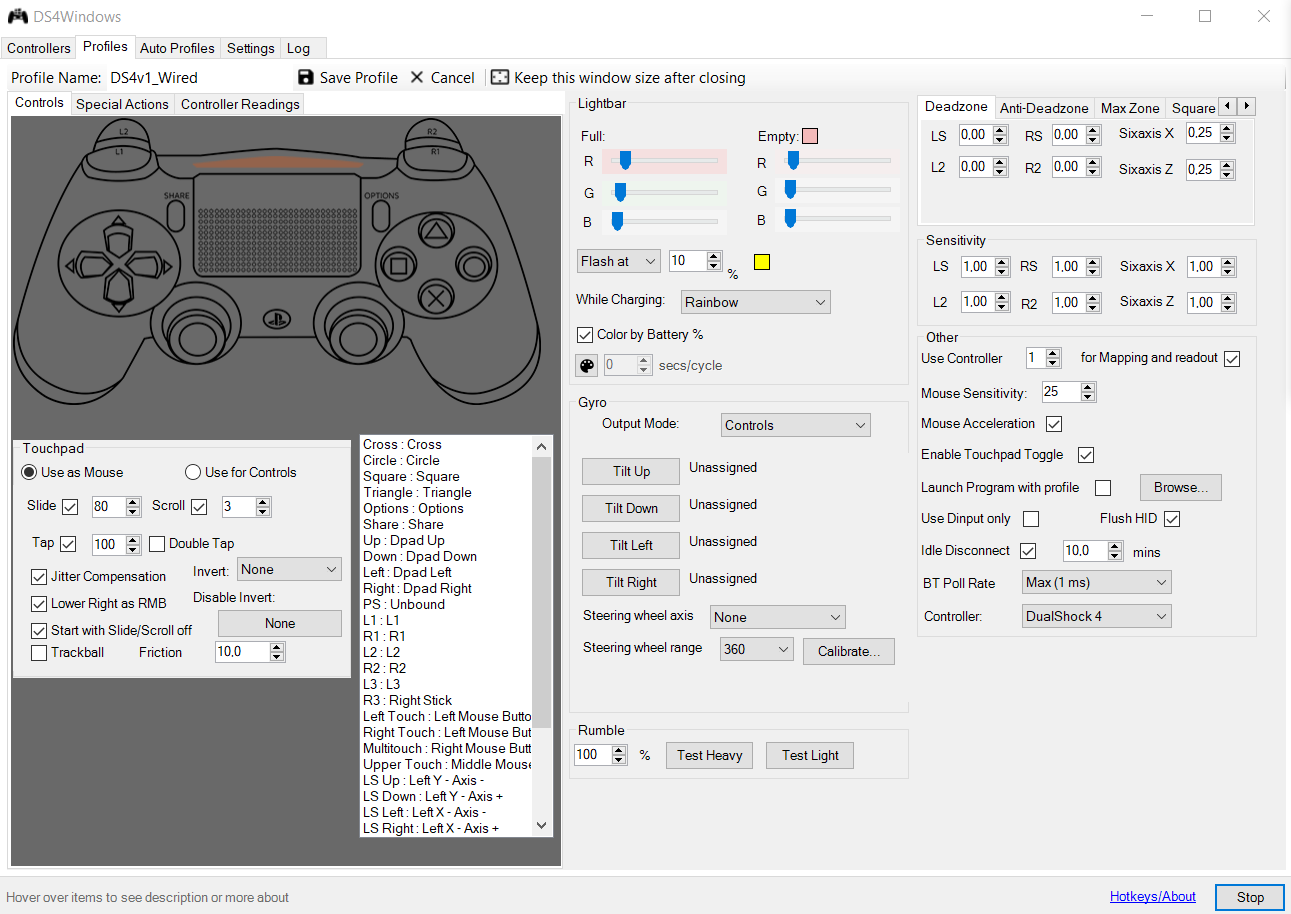The height and width of the screenshot is (914, 1291).
Task: Enable the Use Dinput only checkbox
Action: coord(1031,519)
